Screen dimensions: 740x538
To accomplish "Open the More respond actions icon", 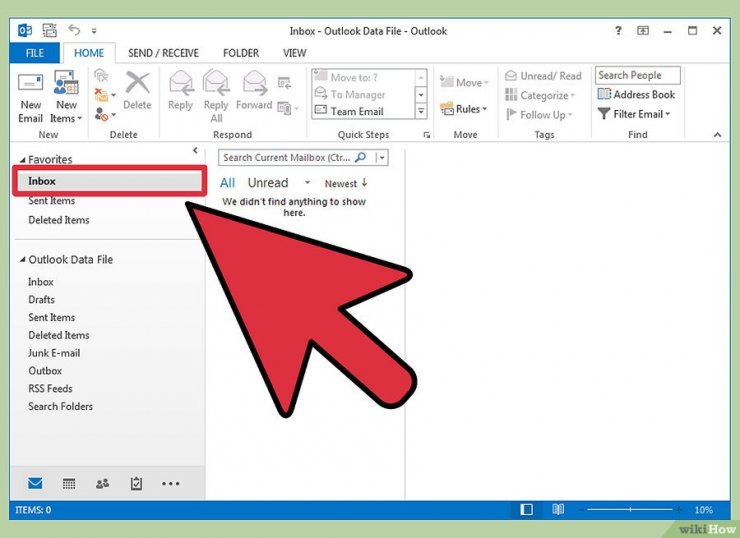I will (288, 109).
